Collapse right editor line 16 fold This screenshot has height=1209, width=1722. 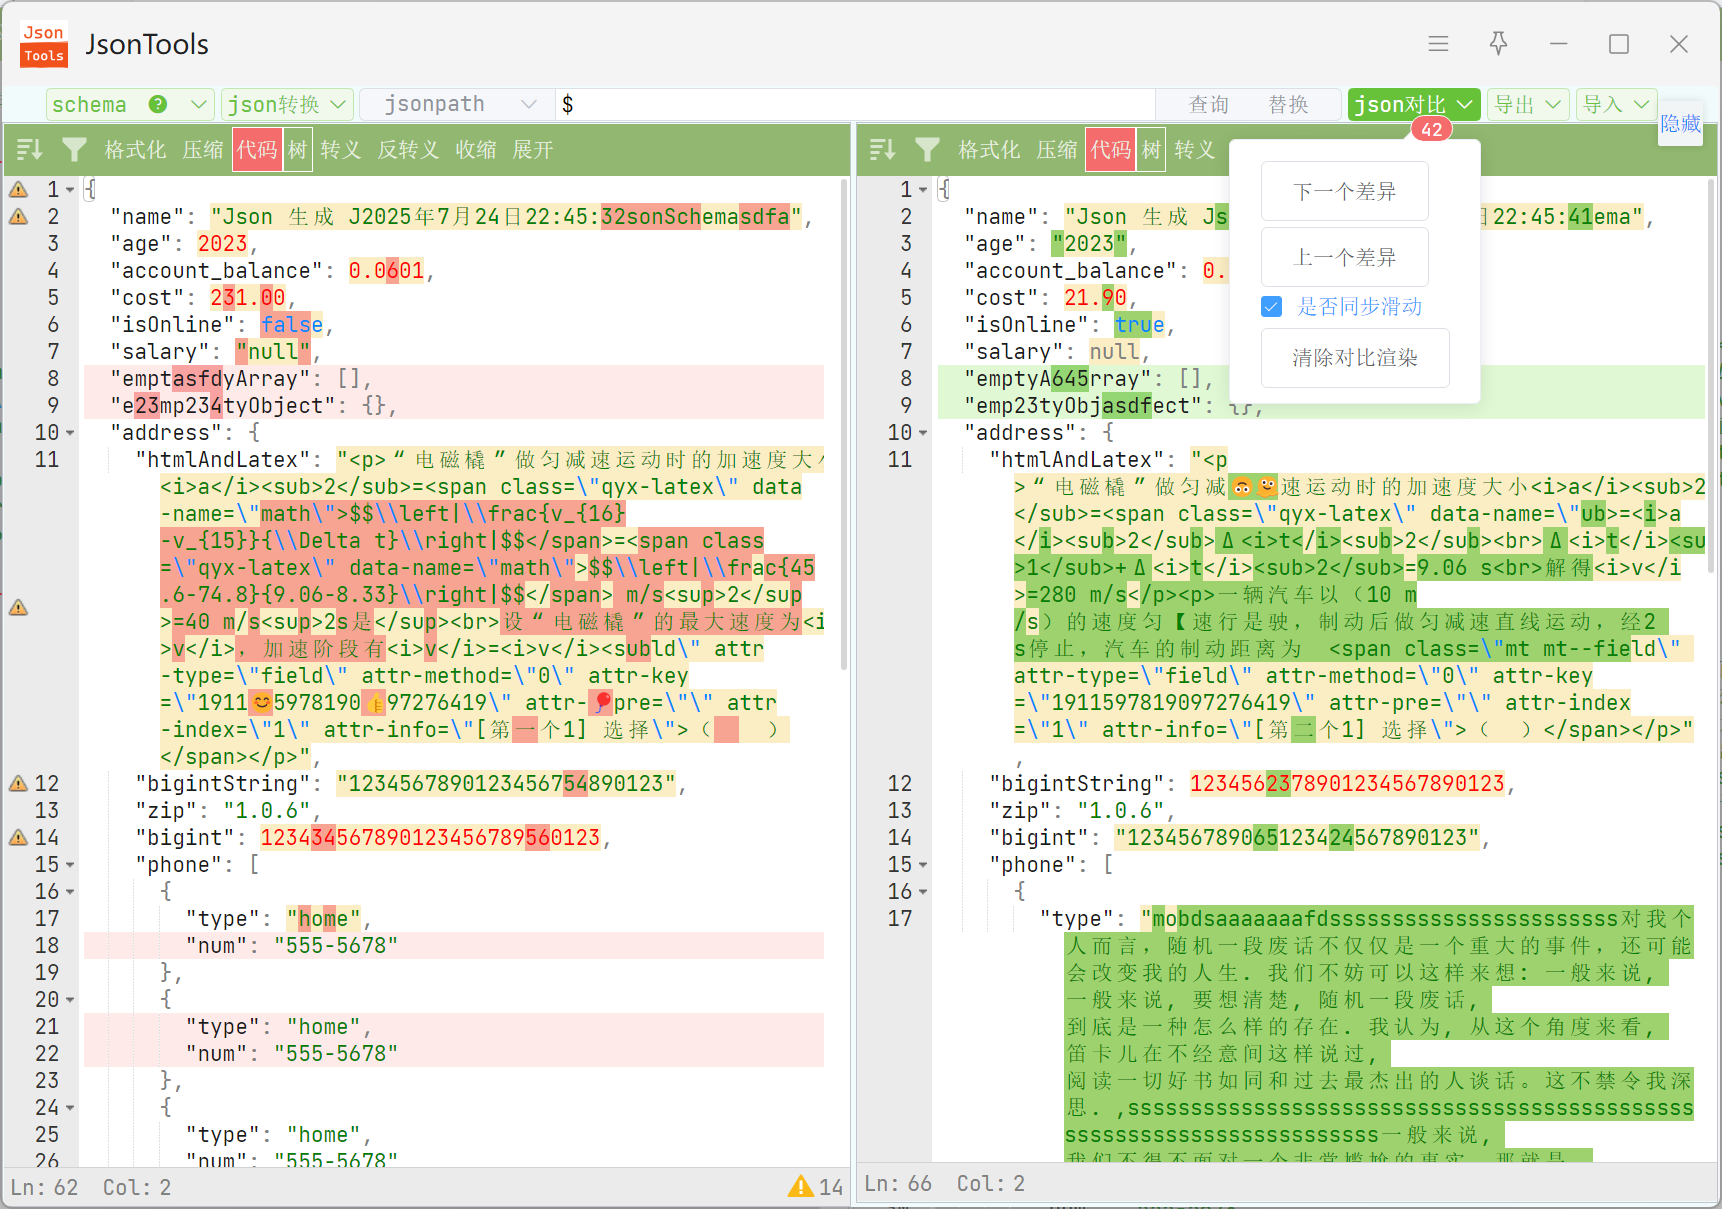[x=923, y=892]
